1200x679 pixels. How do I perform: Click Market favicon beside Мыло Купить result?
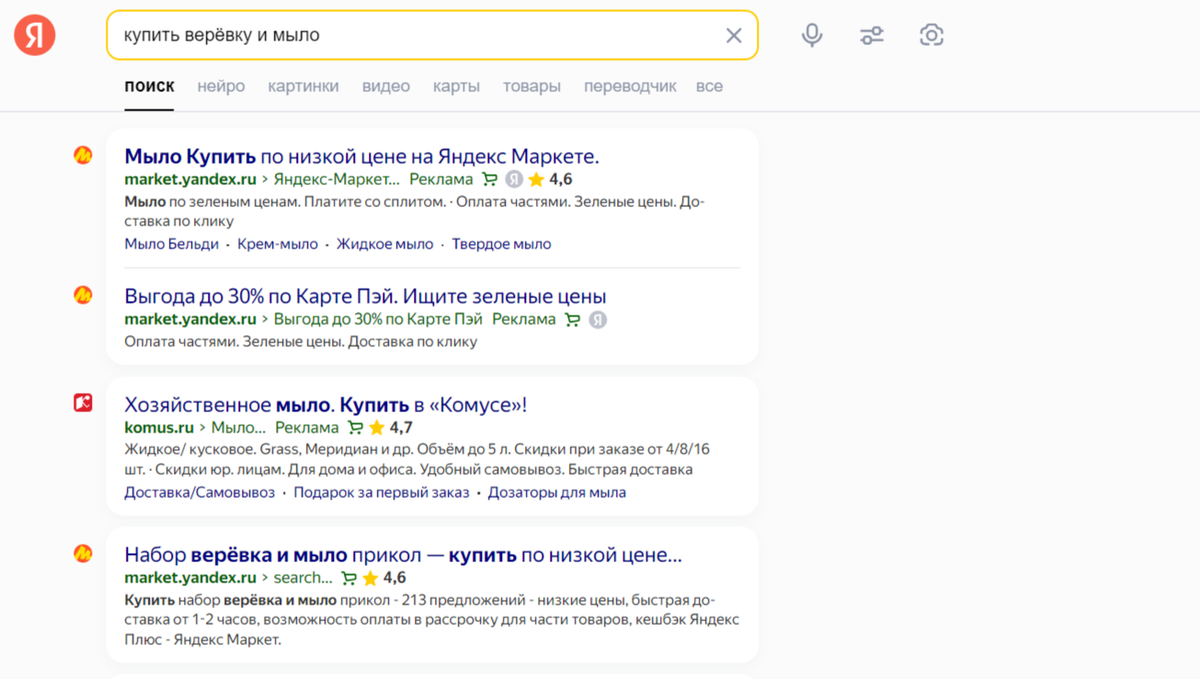pyautogui.click(x=83, y=155)
